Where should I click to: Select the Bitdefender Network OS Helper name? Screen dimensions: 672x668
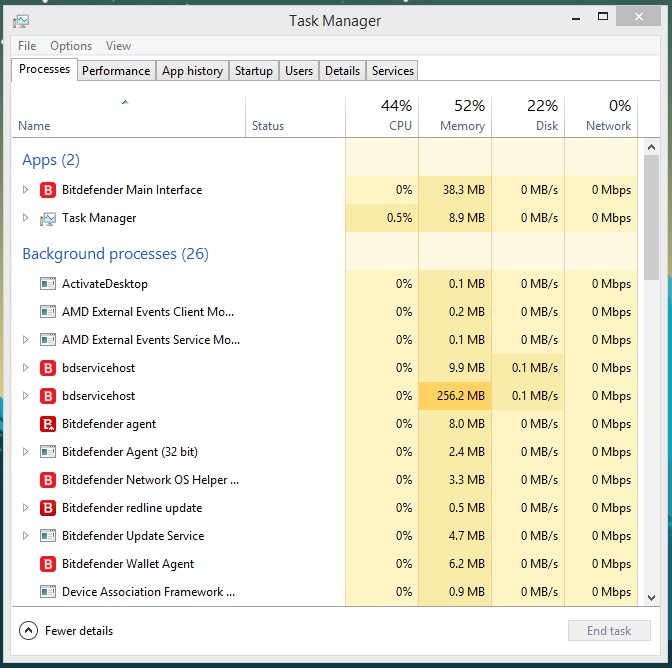point(150,480)
